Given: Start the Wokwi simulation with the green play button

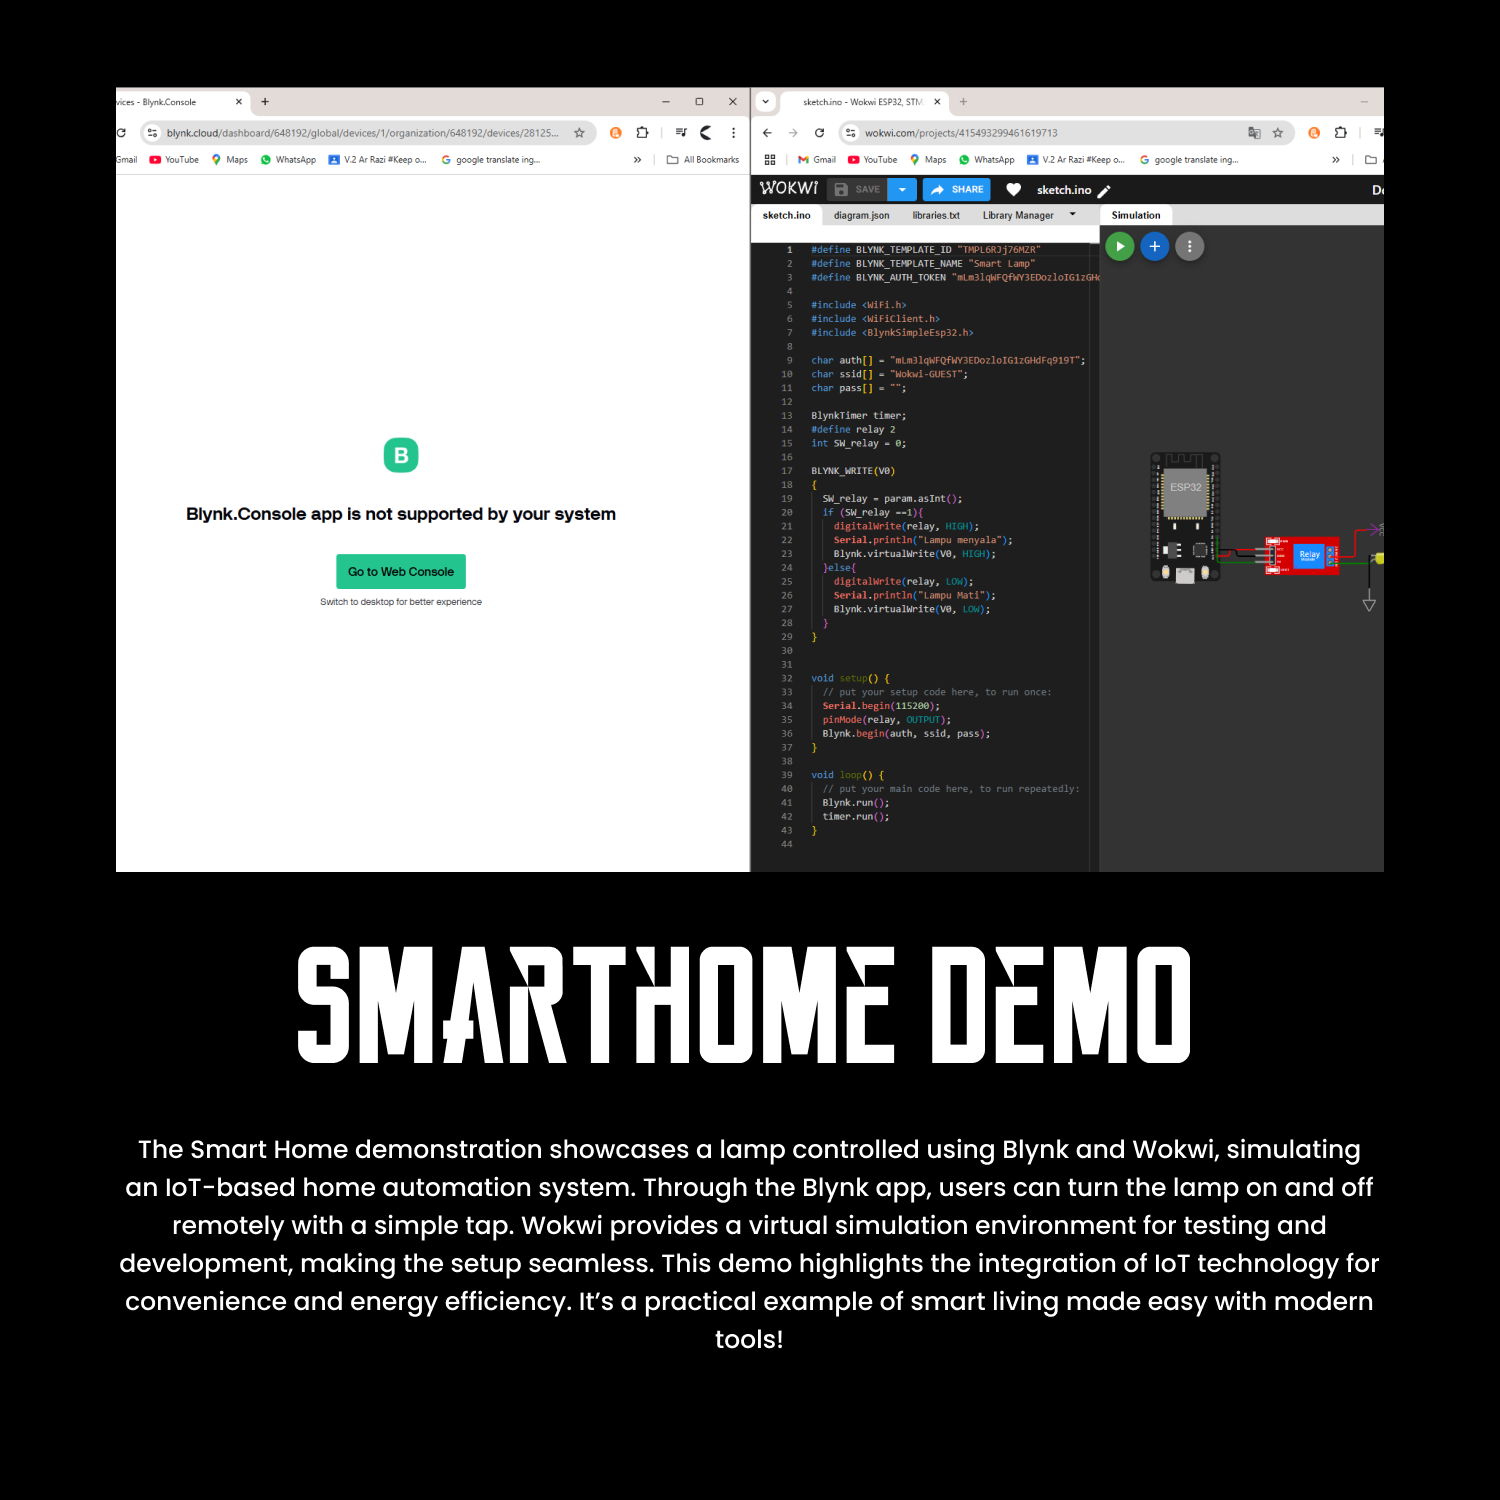Looking at the screenshot, I should [1120, 246].
